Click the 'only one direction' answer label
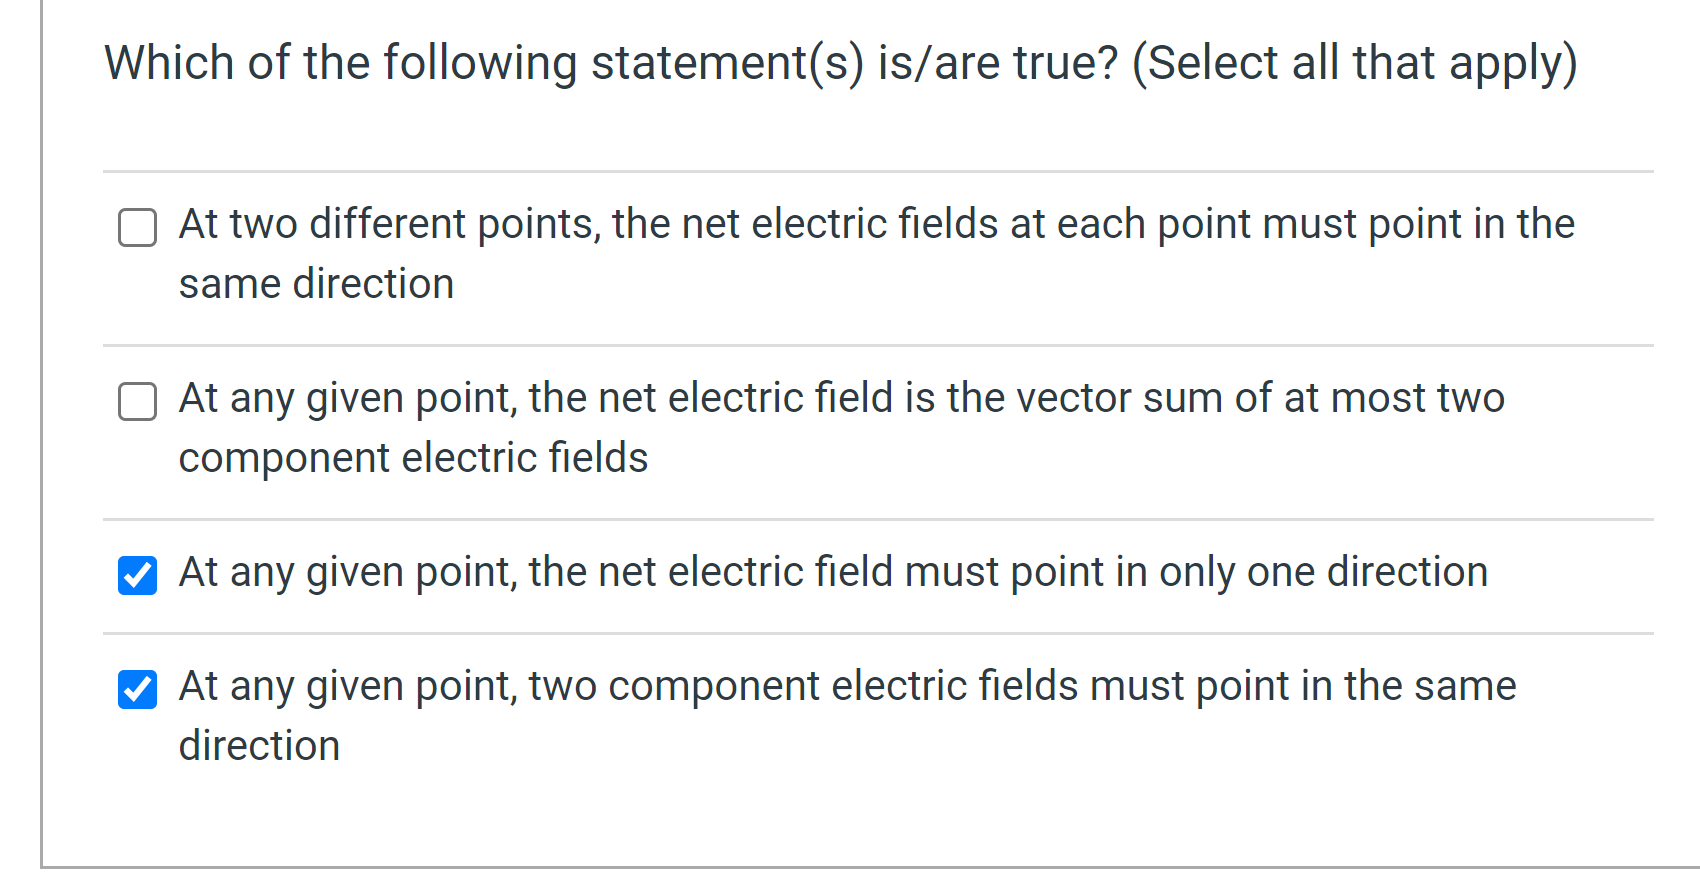Viewport: 1700px width, 888px height. click(833, 572)
